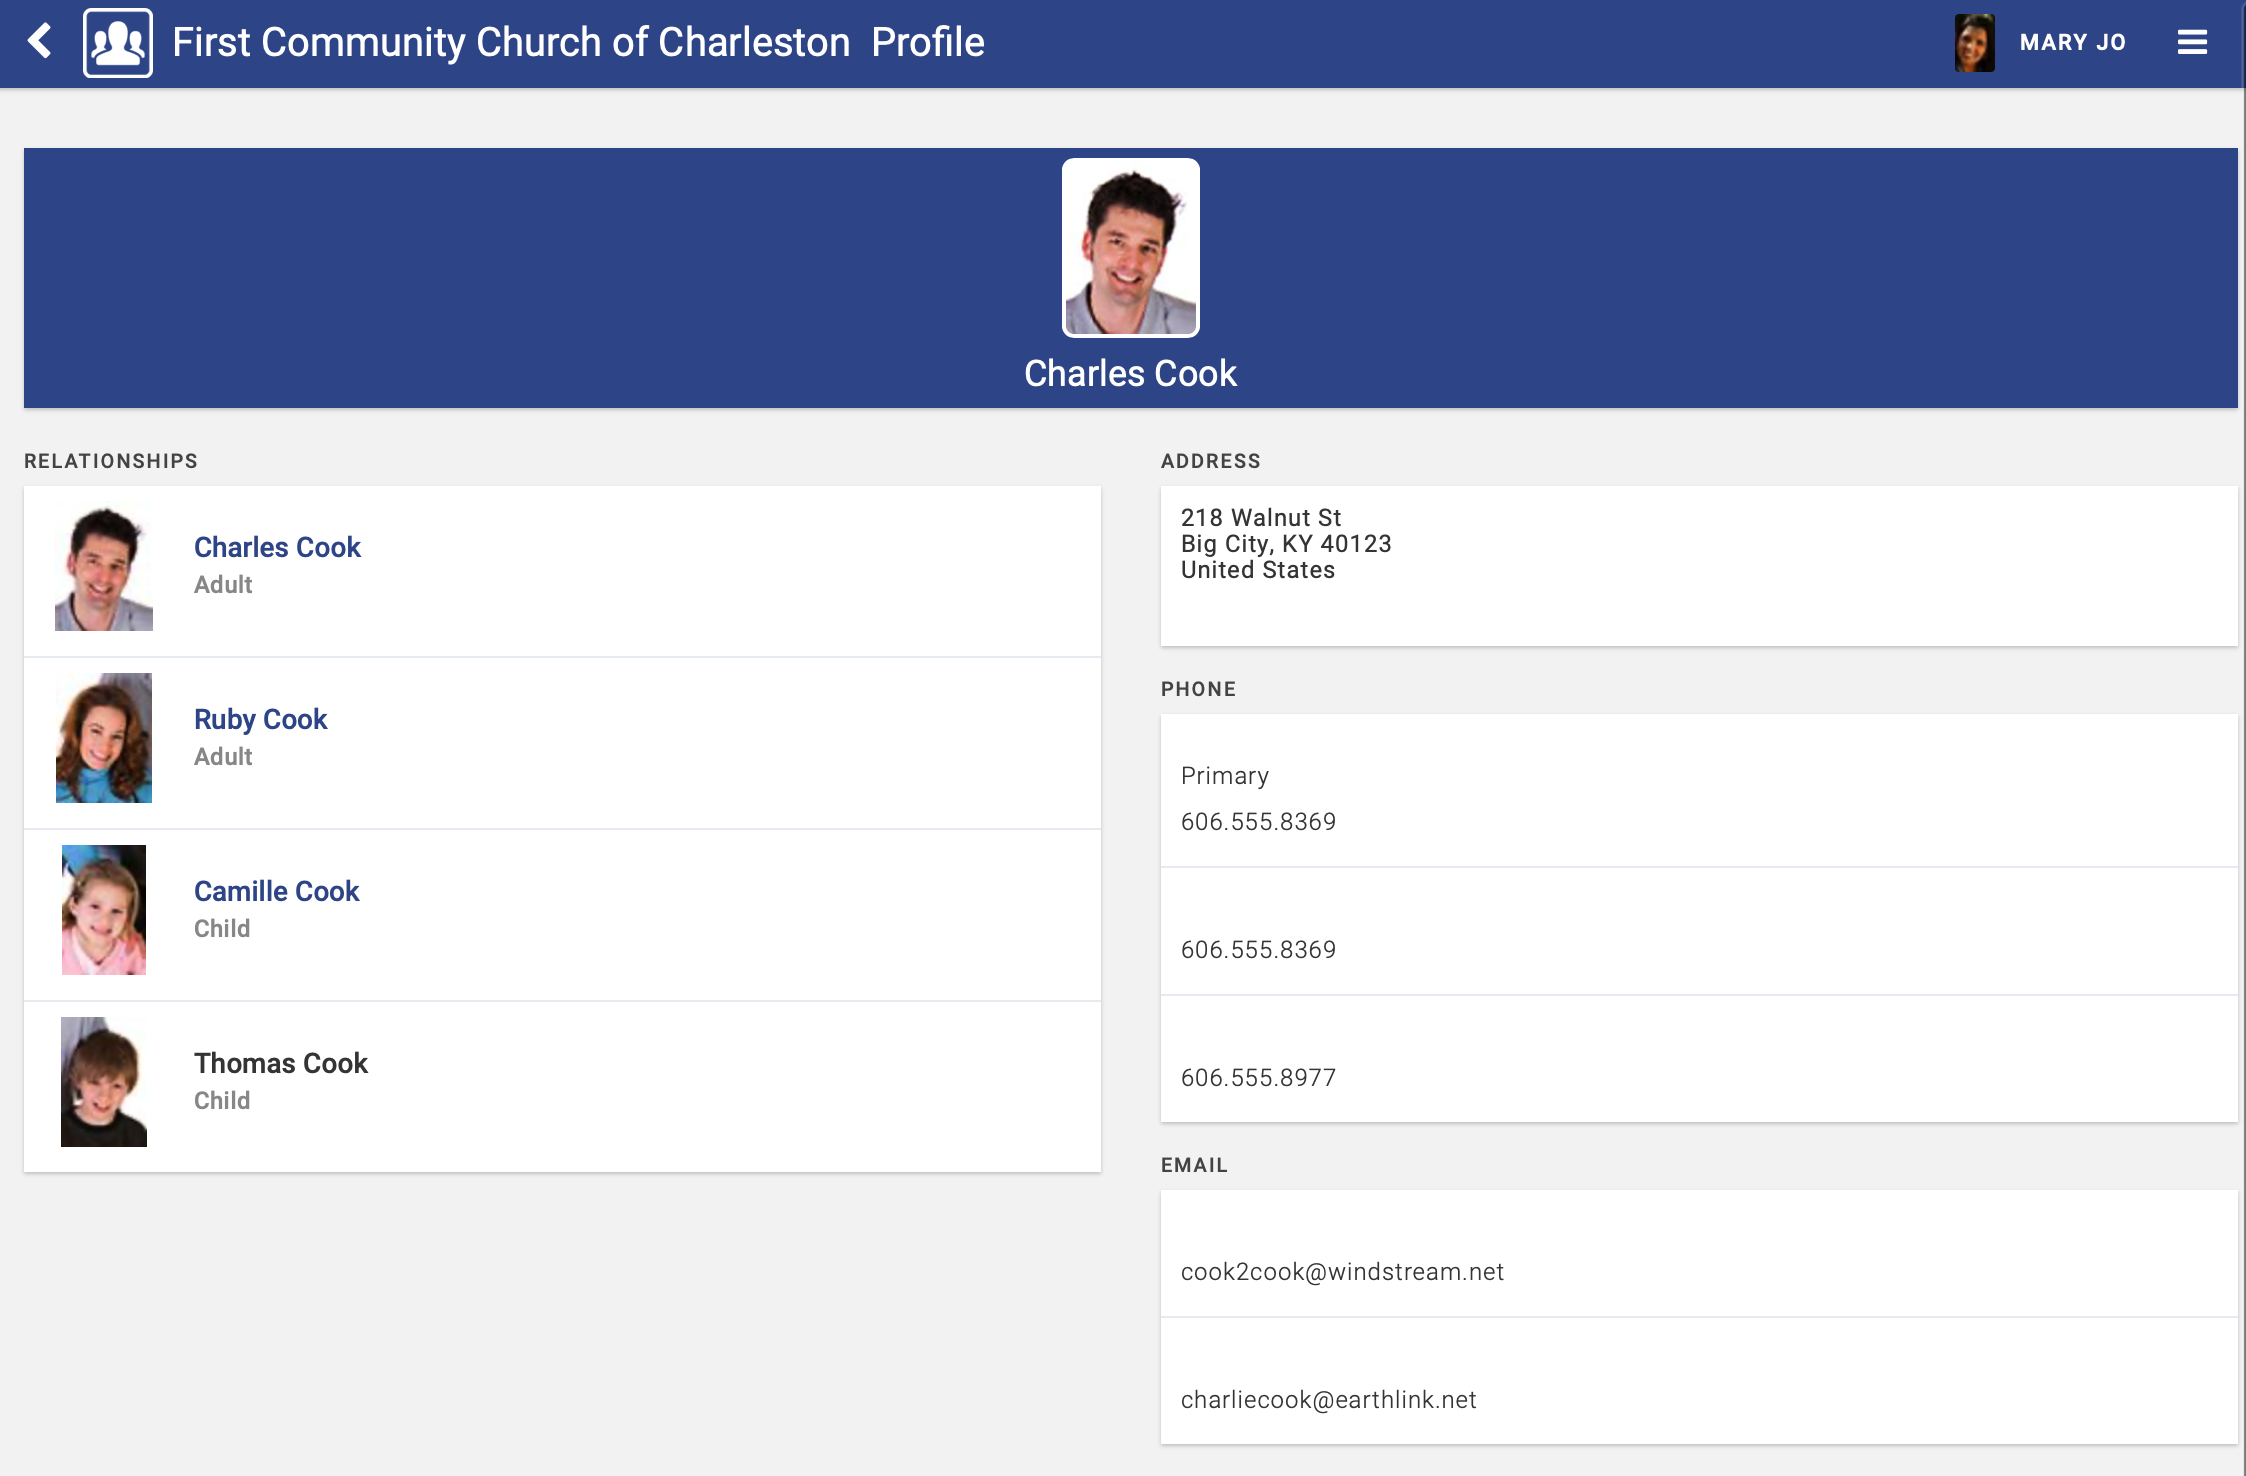Open Charles Cook relationship link

pos(277,547)
